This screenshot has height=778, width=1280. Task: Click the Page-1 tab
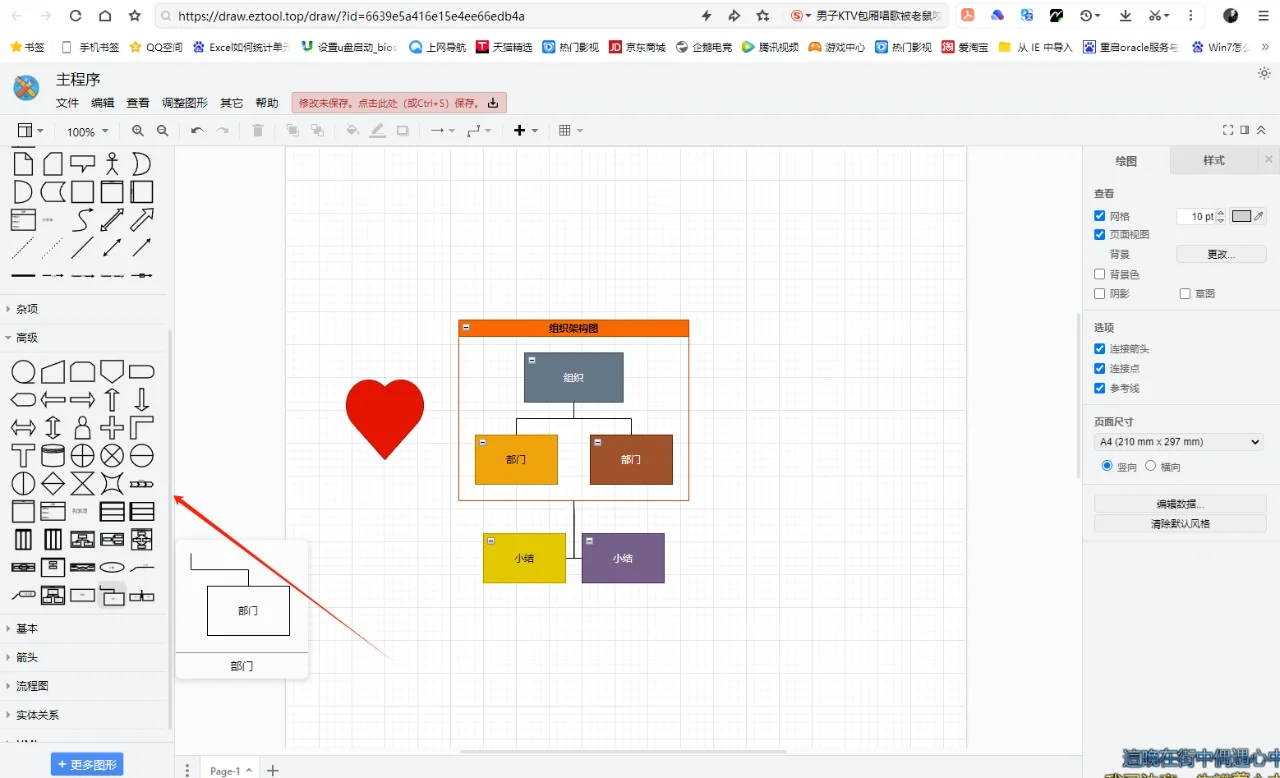[230, 770]
